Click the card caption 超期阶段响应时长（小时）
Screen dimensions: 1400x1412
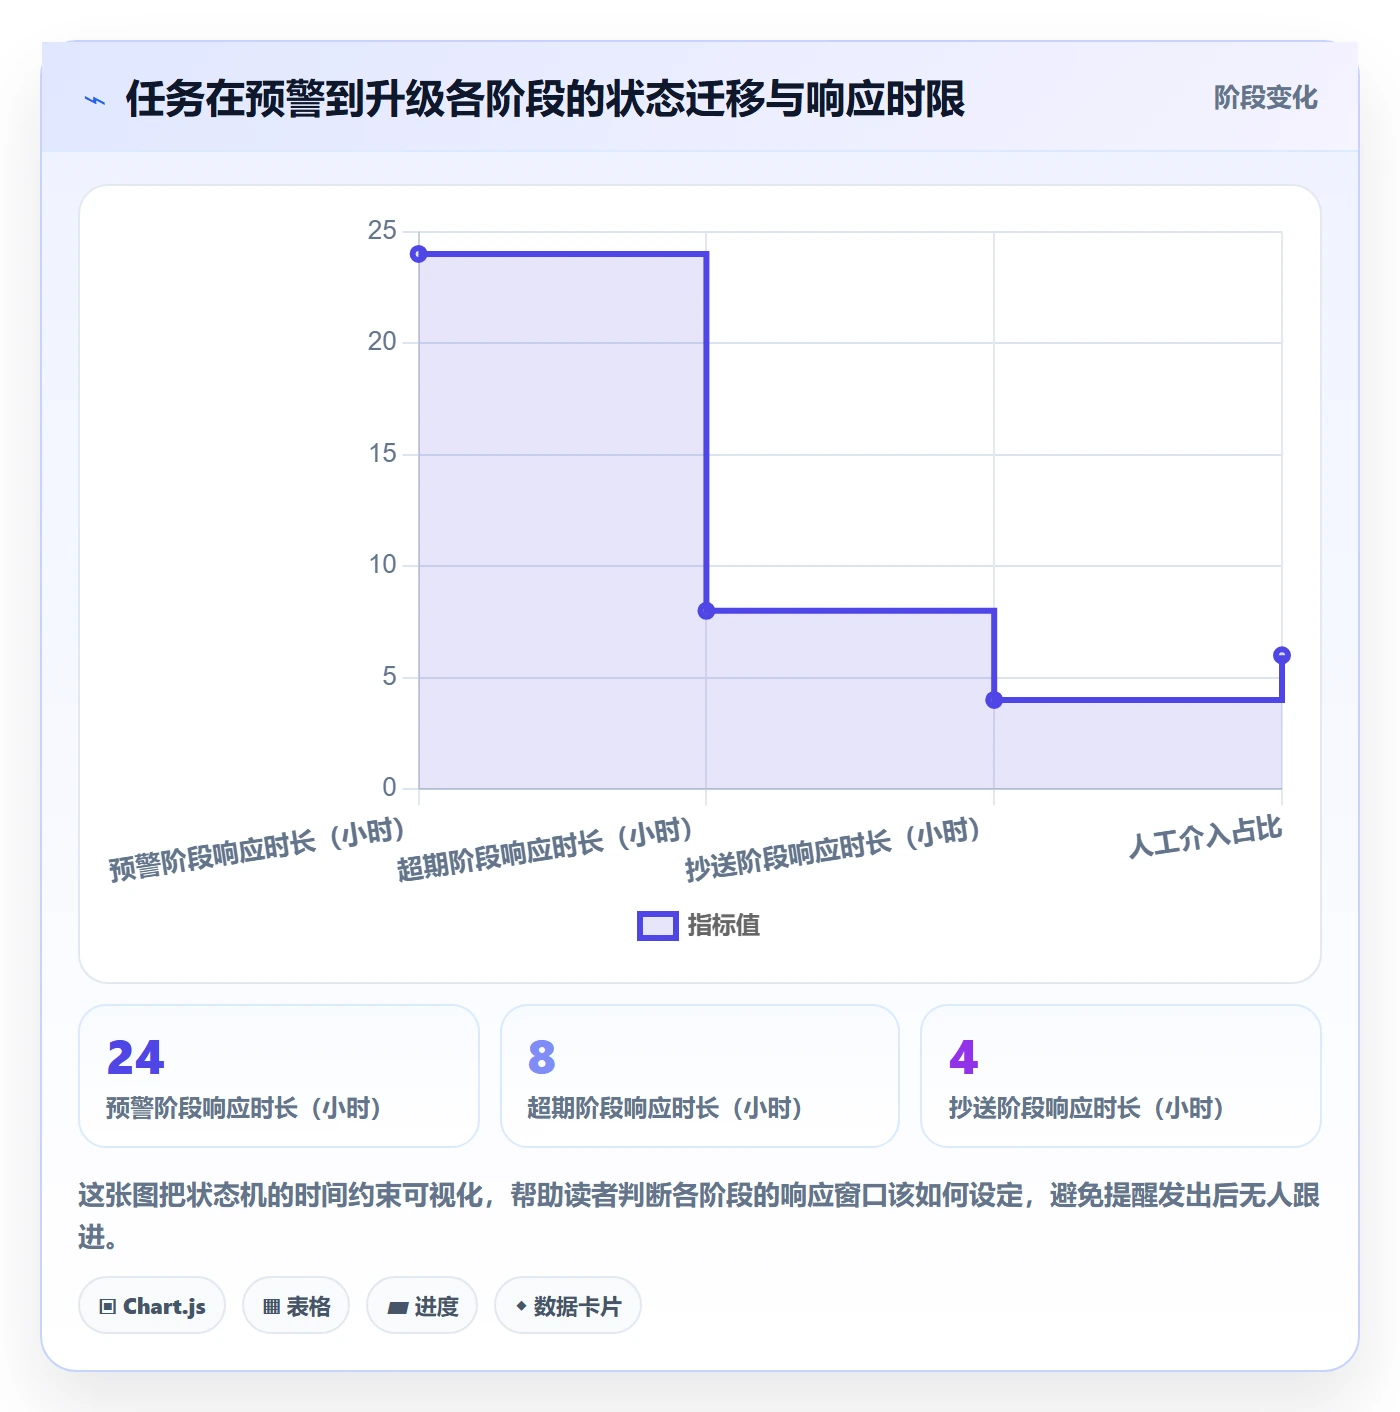tap(666, 1108)
